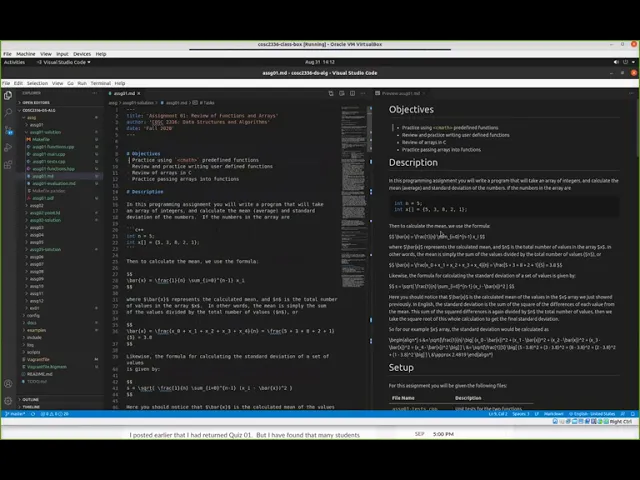The width and height of the screenshot is (640, 480).
Task: Close the Preview assg01.md tab
Action: pos(424,93)
